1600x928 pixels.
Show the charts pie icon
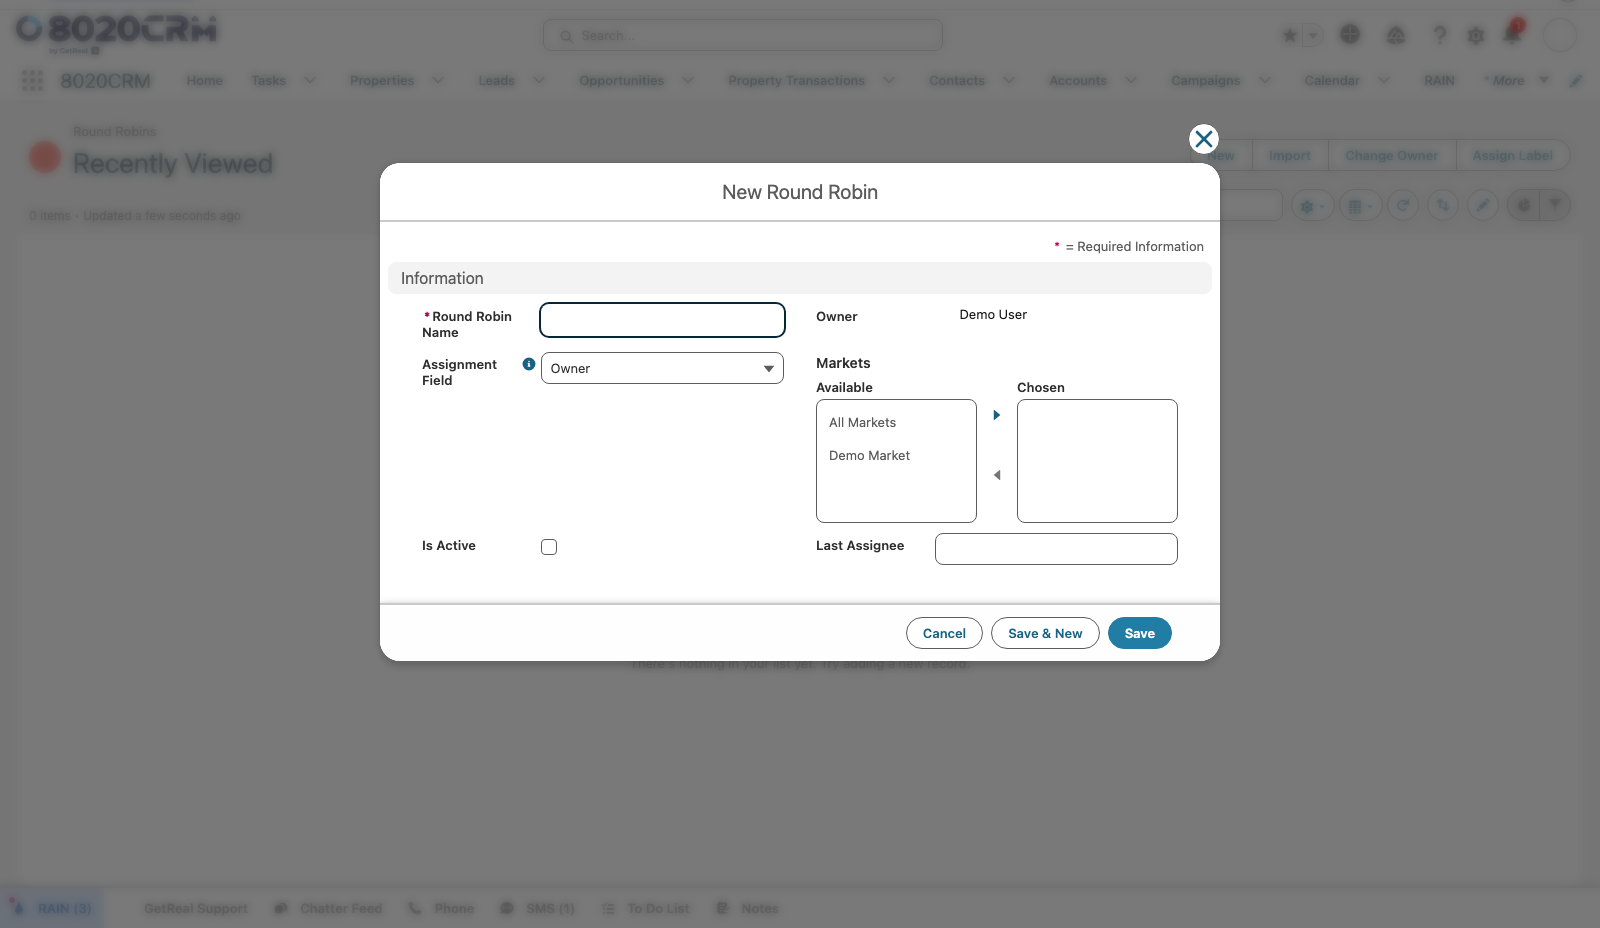click(1524, 206)
